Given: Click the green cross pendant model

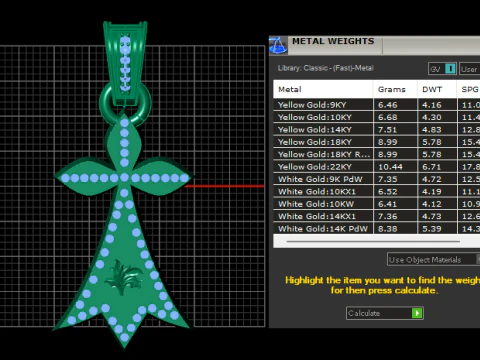Looking at the screenshot, I should [123, 230].
